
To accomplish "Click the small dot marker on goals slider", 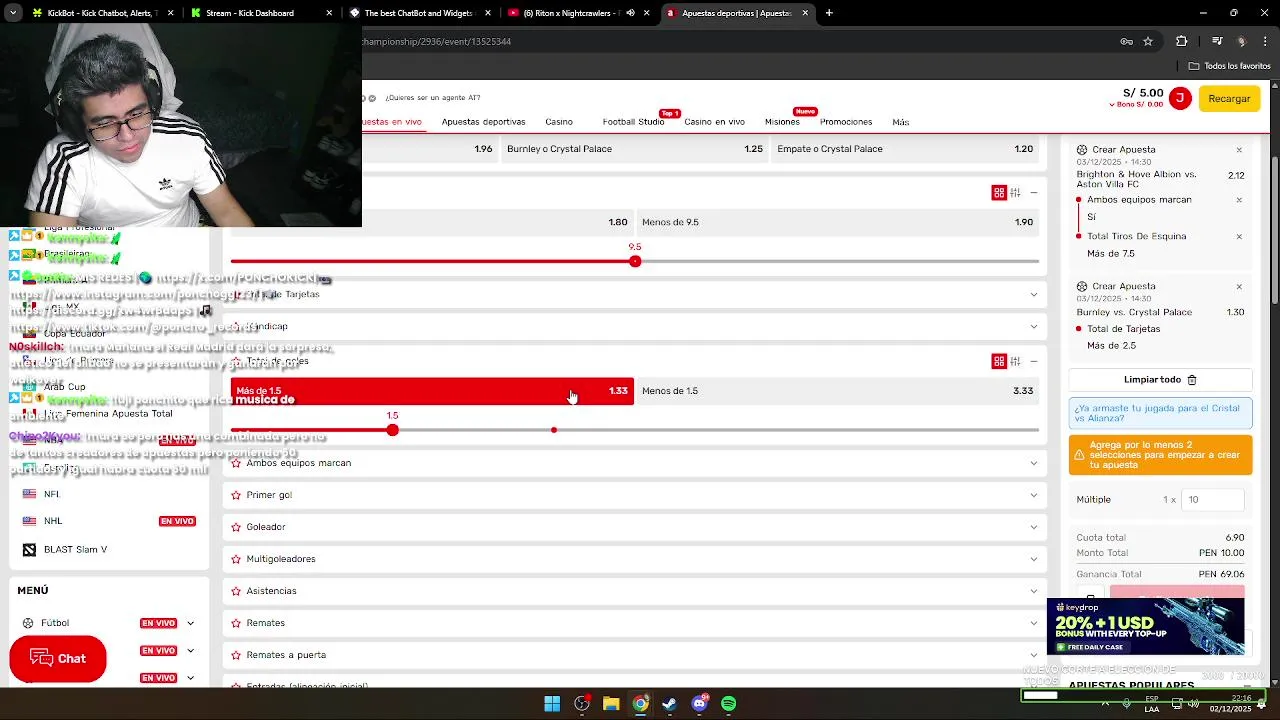I will [x=553, y=430].
